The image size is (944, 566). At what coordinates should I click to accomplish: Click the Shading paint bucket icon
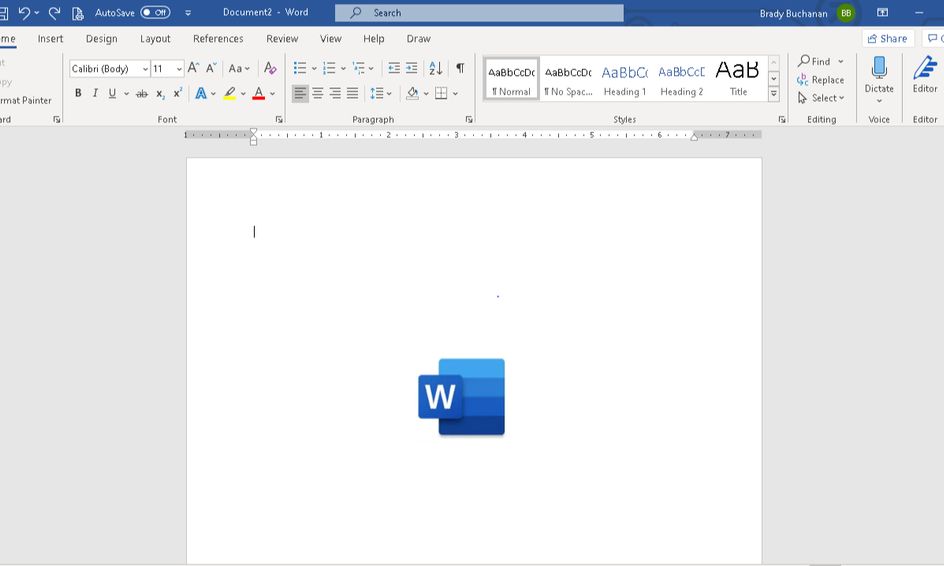(x=412, y=93)
